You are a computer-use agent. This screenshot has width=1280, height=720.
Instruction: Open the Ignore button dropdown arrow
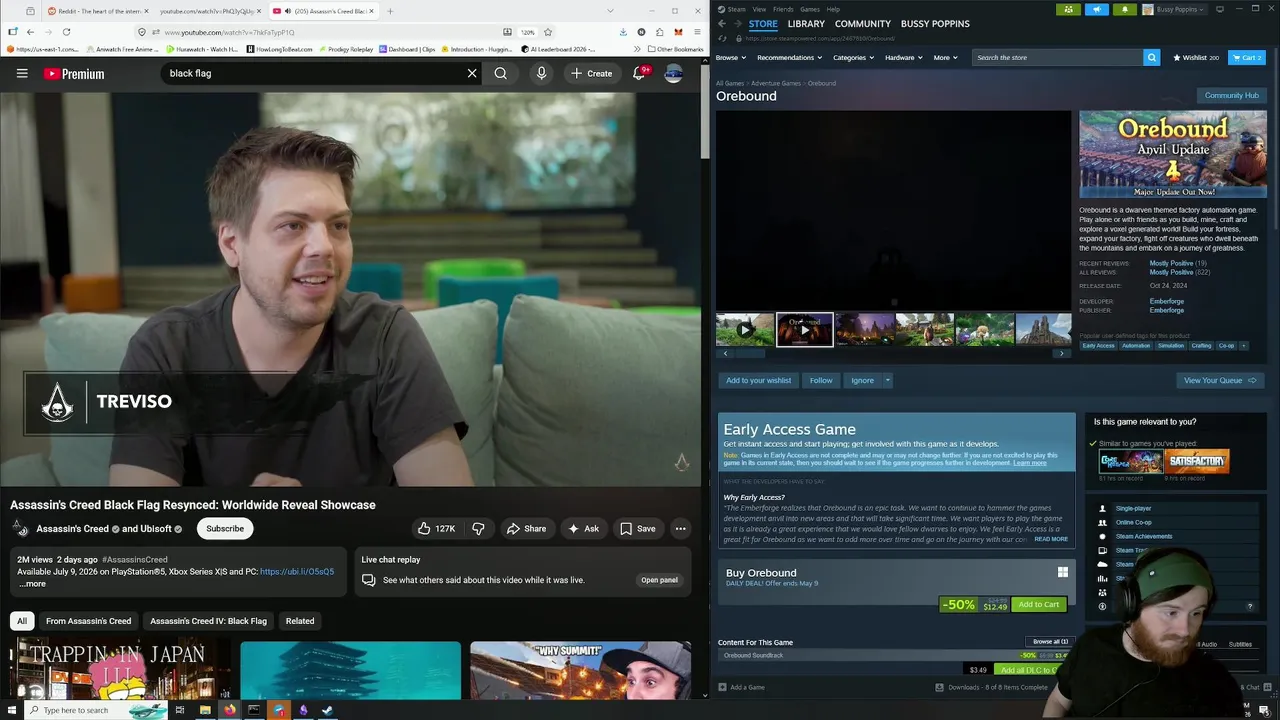887,380
